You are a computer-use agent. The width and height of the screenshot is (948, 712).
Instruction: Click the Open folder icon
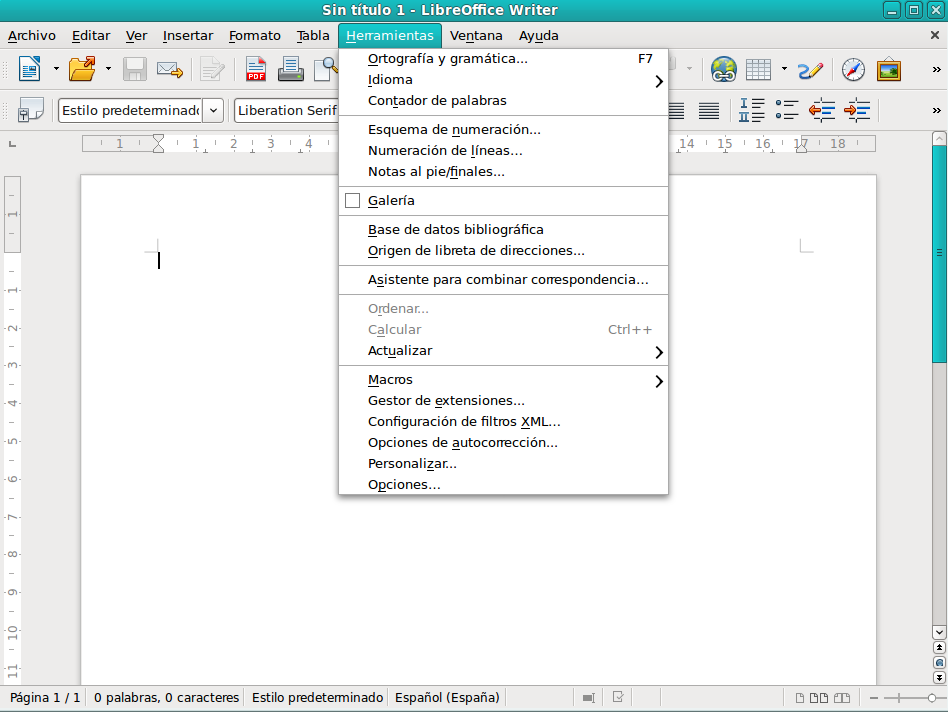(82, 69)
